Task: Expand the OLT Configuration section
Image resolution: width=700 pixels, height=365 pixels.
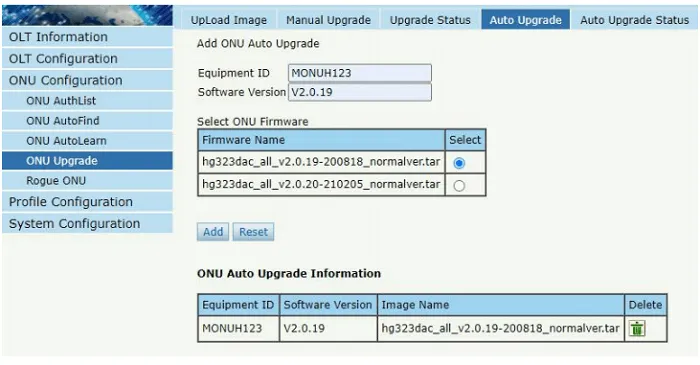Action: (88, 59)
